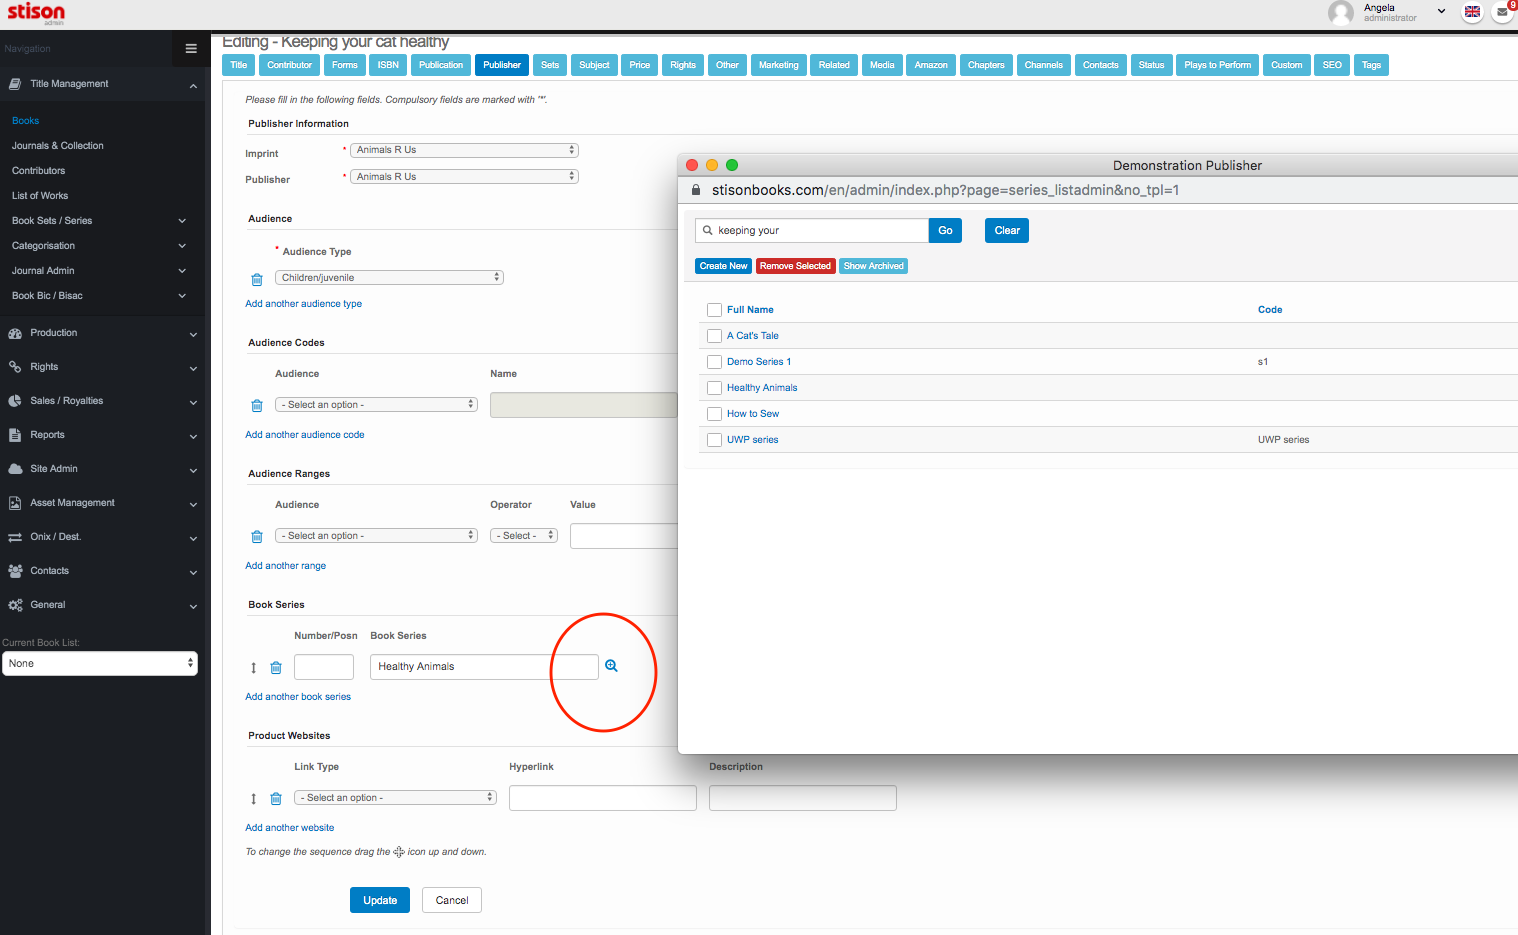Toggle the navigation hamburger menu icon
The image size is (1518, 935).
pos(191,49)
